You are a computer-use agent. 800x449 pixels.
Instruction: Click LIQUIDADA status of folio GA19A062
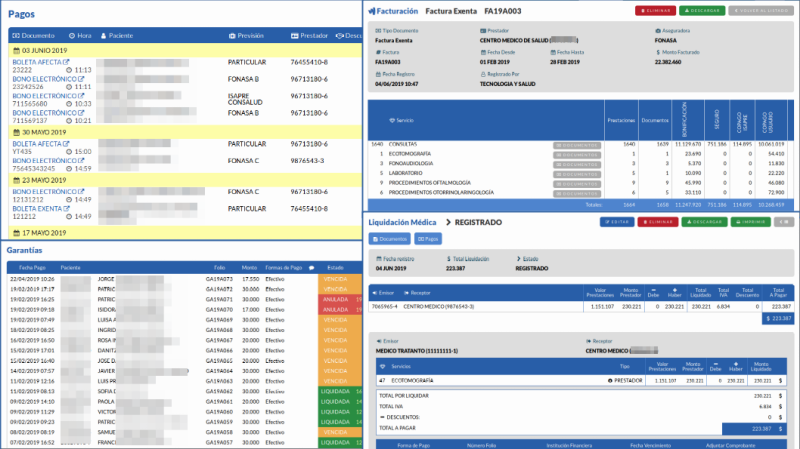[335, 391]
